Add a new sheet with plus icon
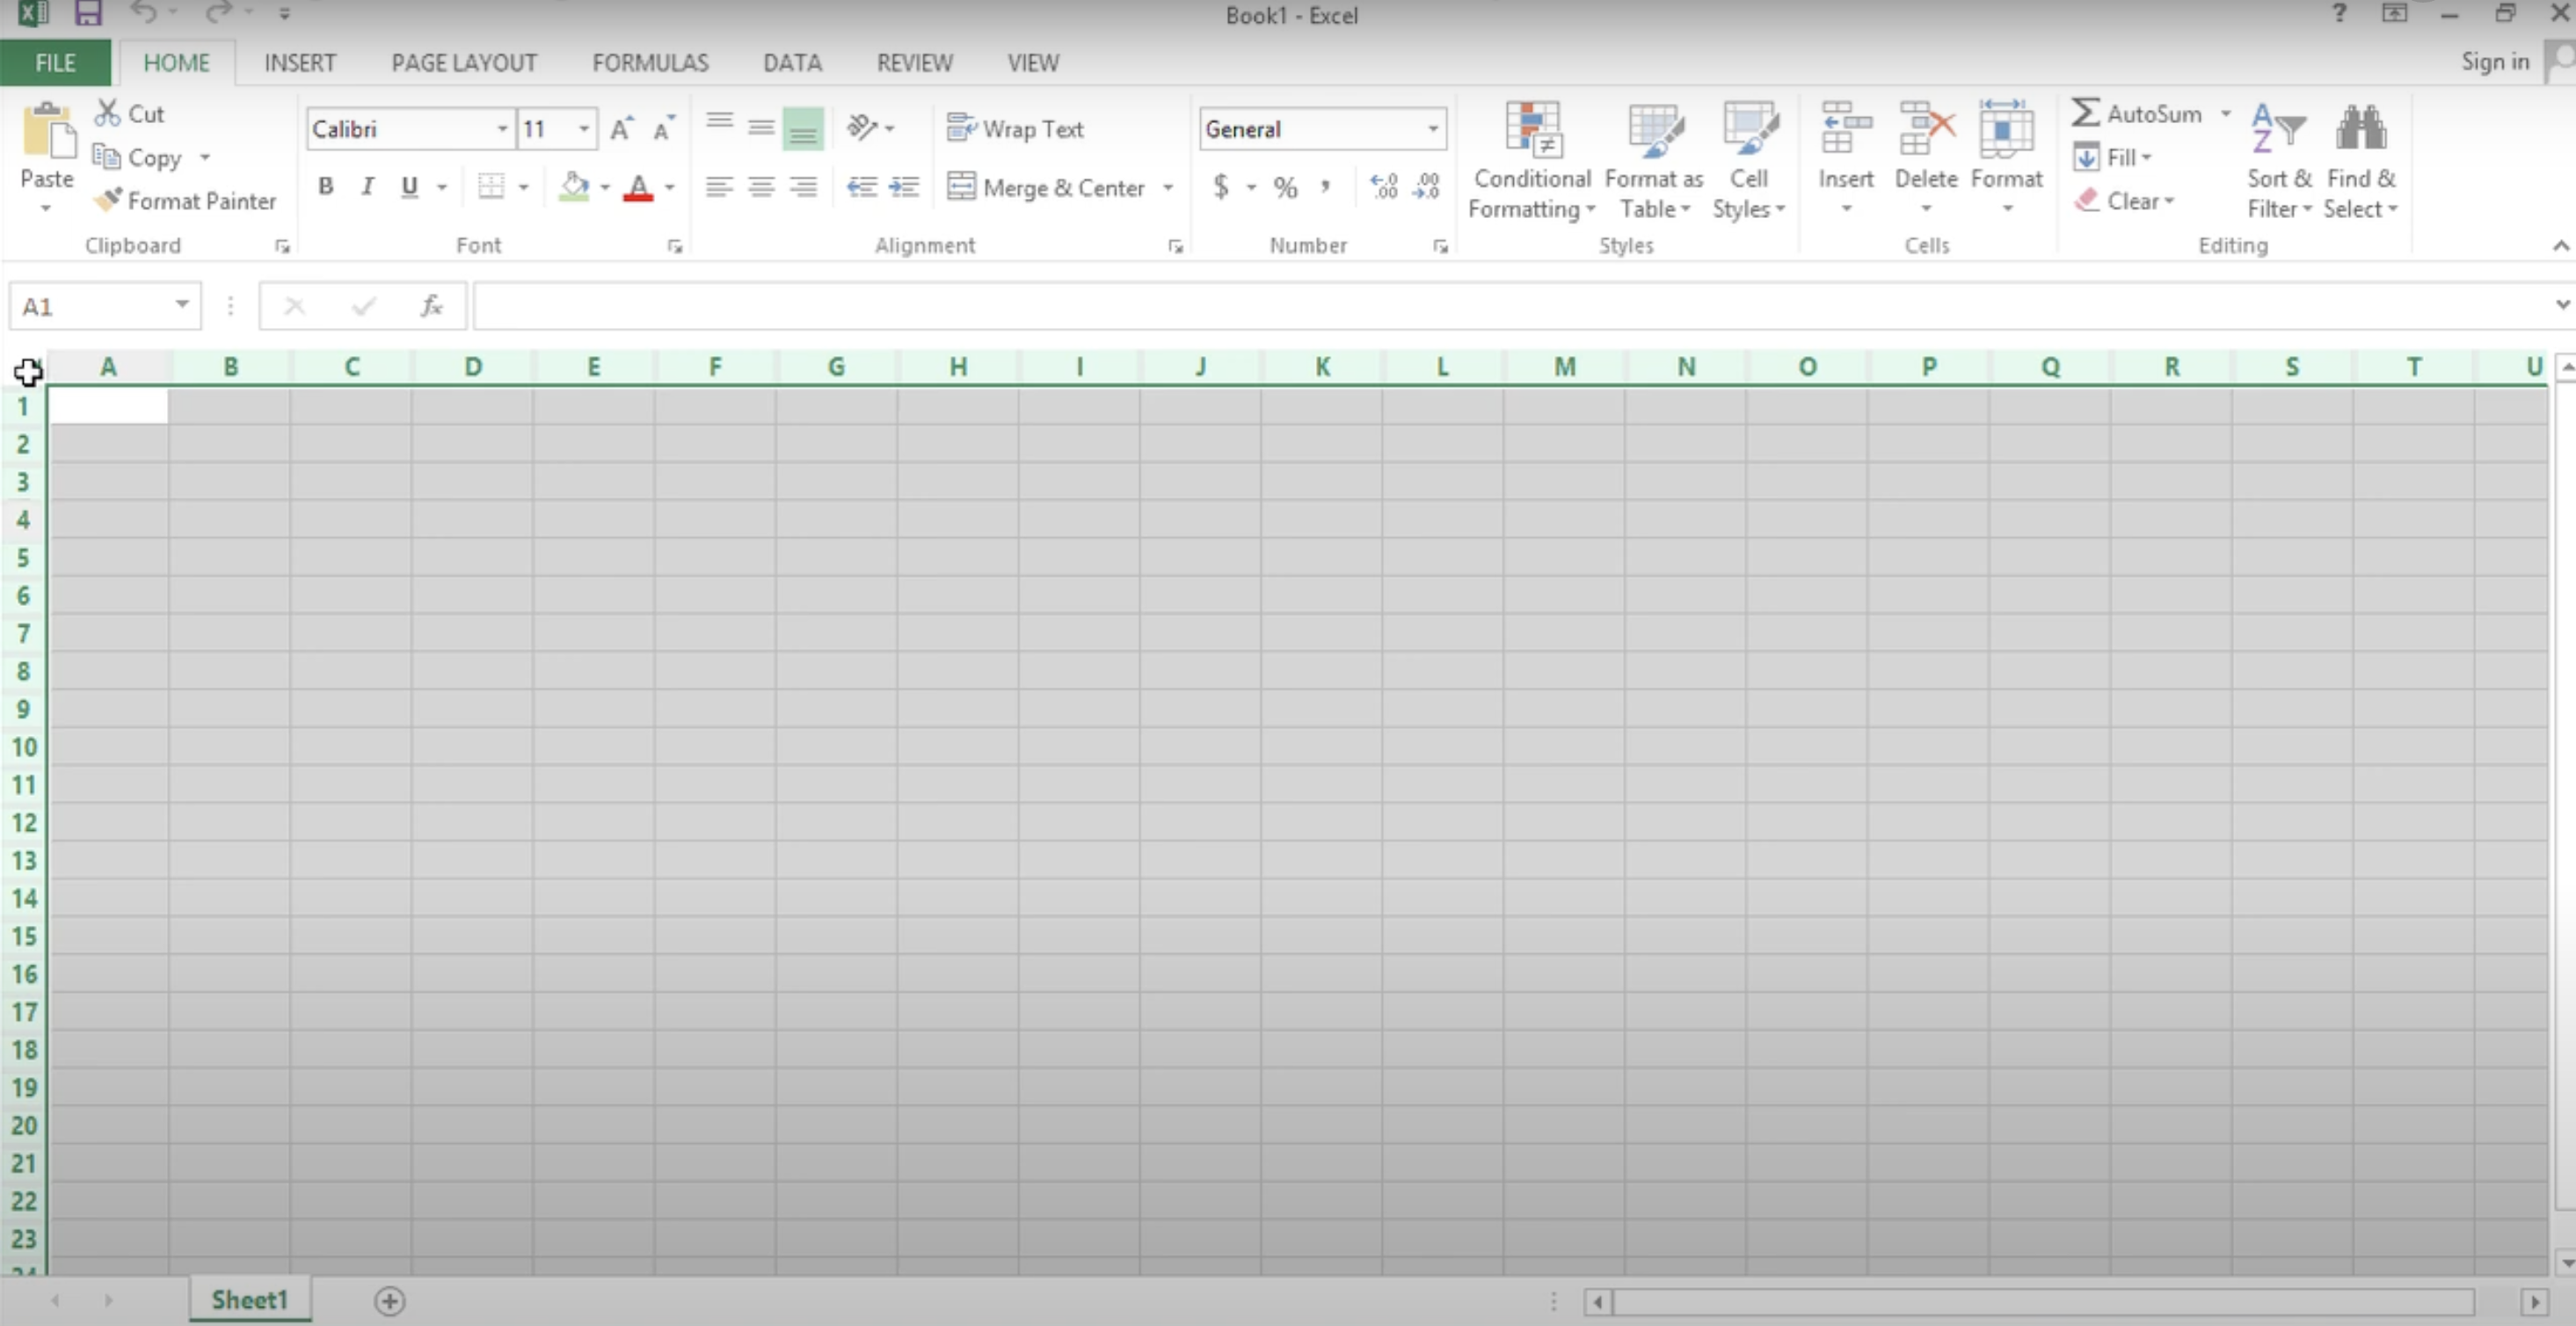 coord(389,1300)
